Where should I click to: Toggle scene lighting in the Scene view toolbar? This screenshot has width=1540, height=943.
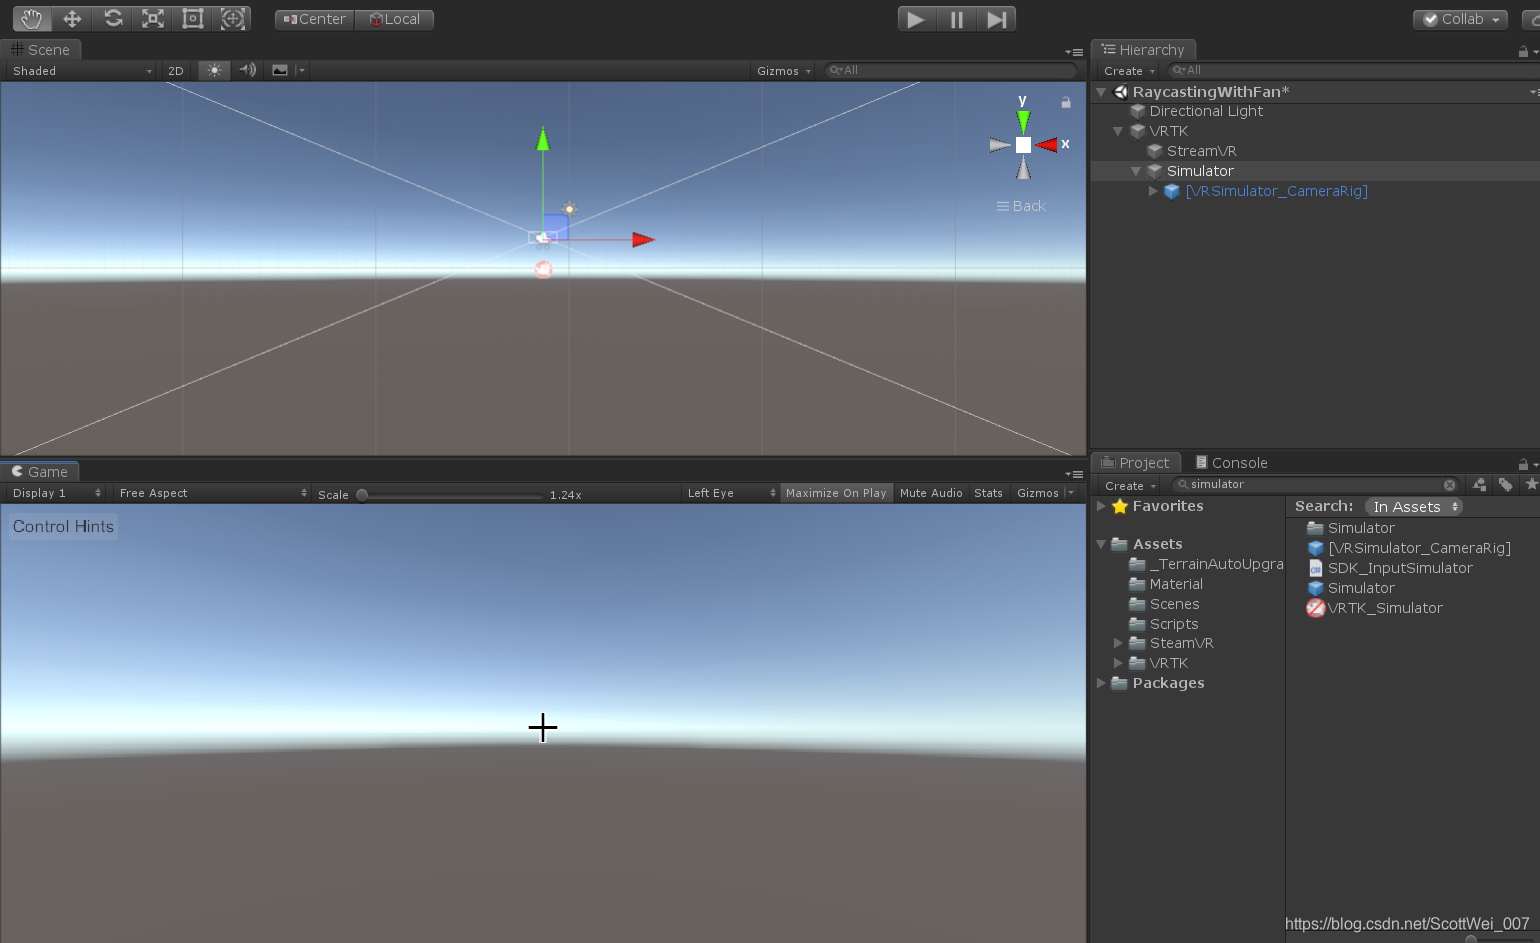(x=213, y=70)
